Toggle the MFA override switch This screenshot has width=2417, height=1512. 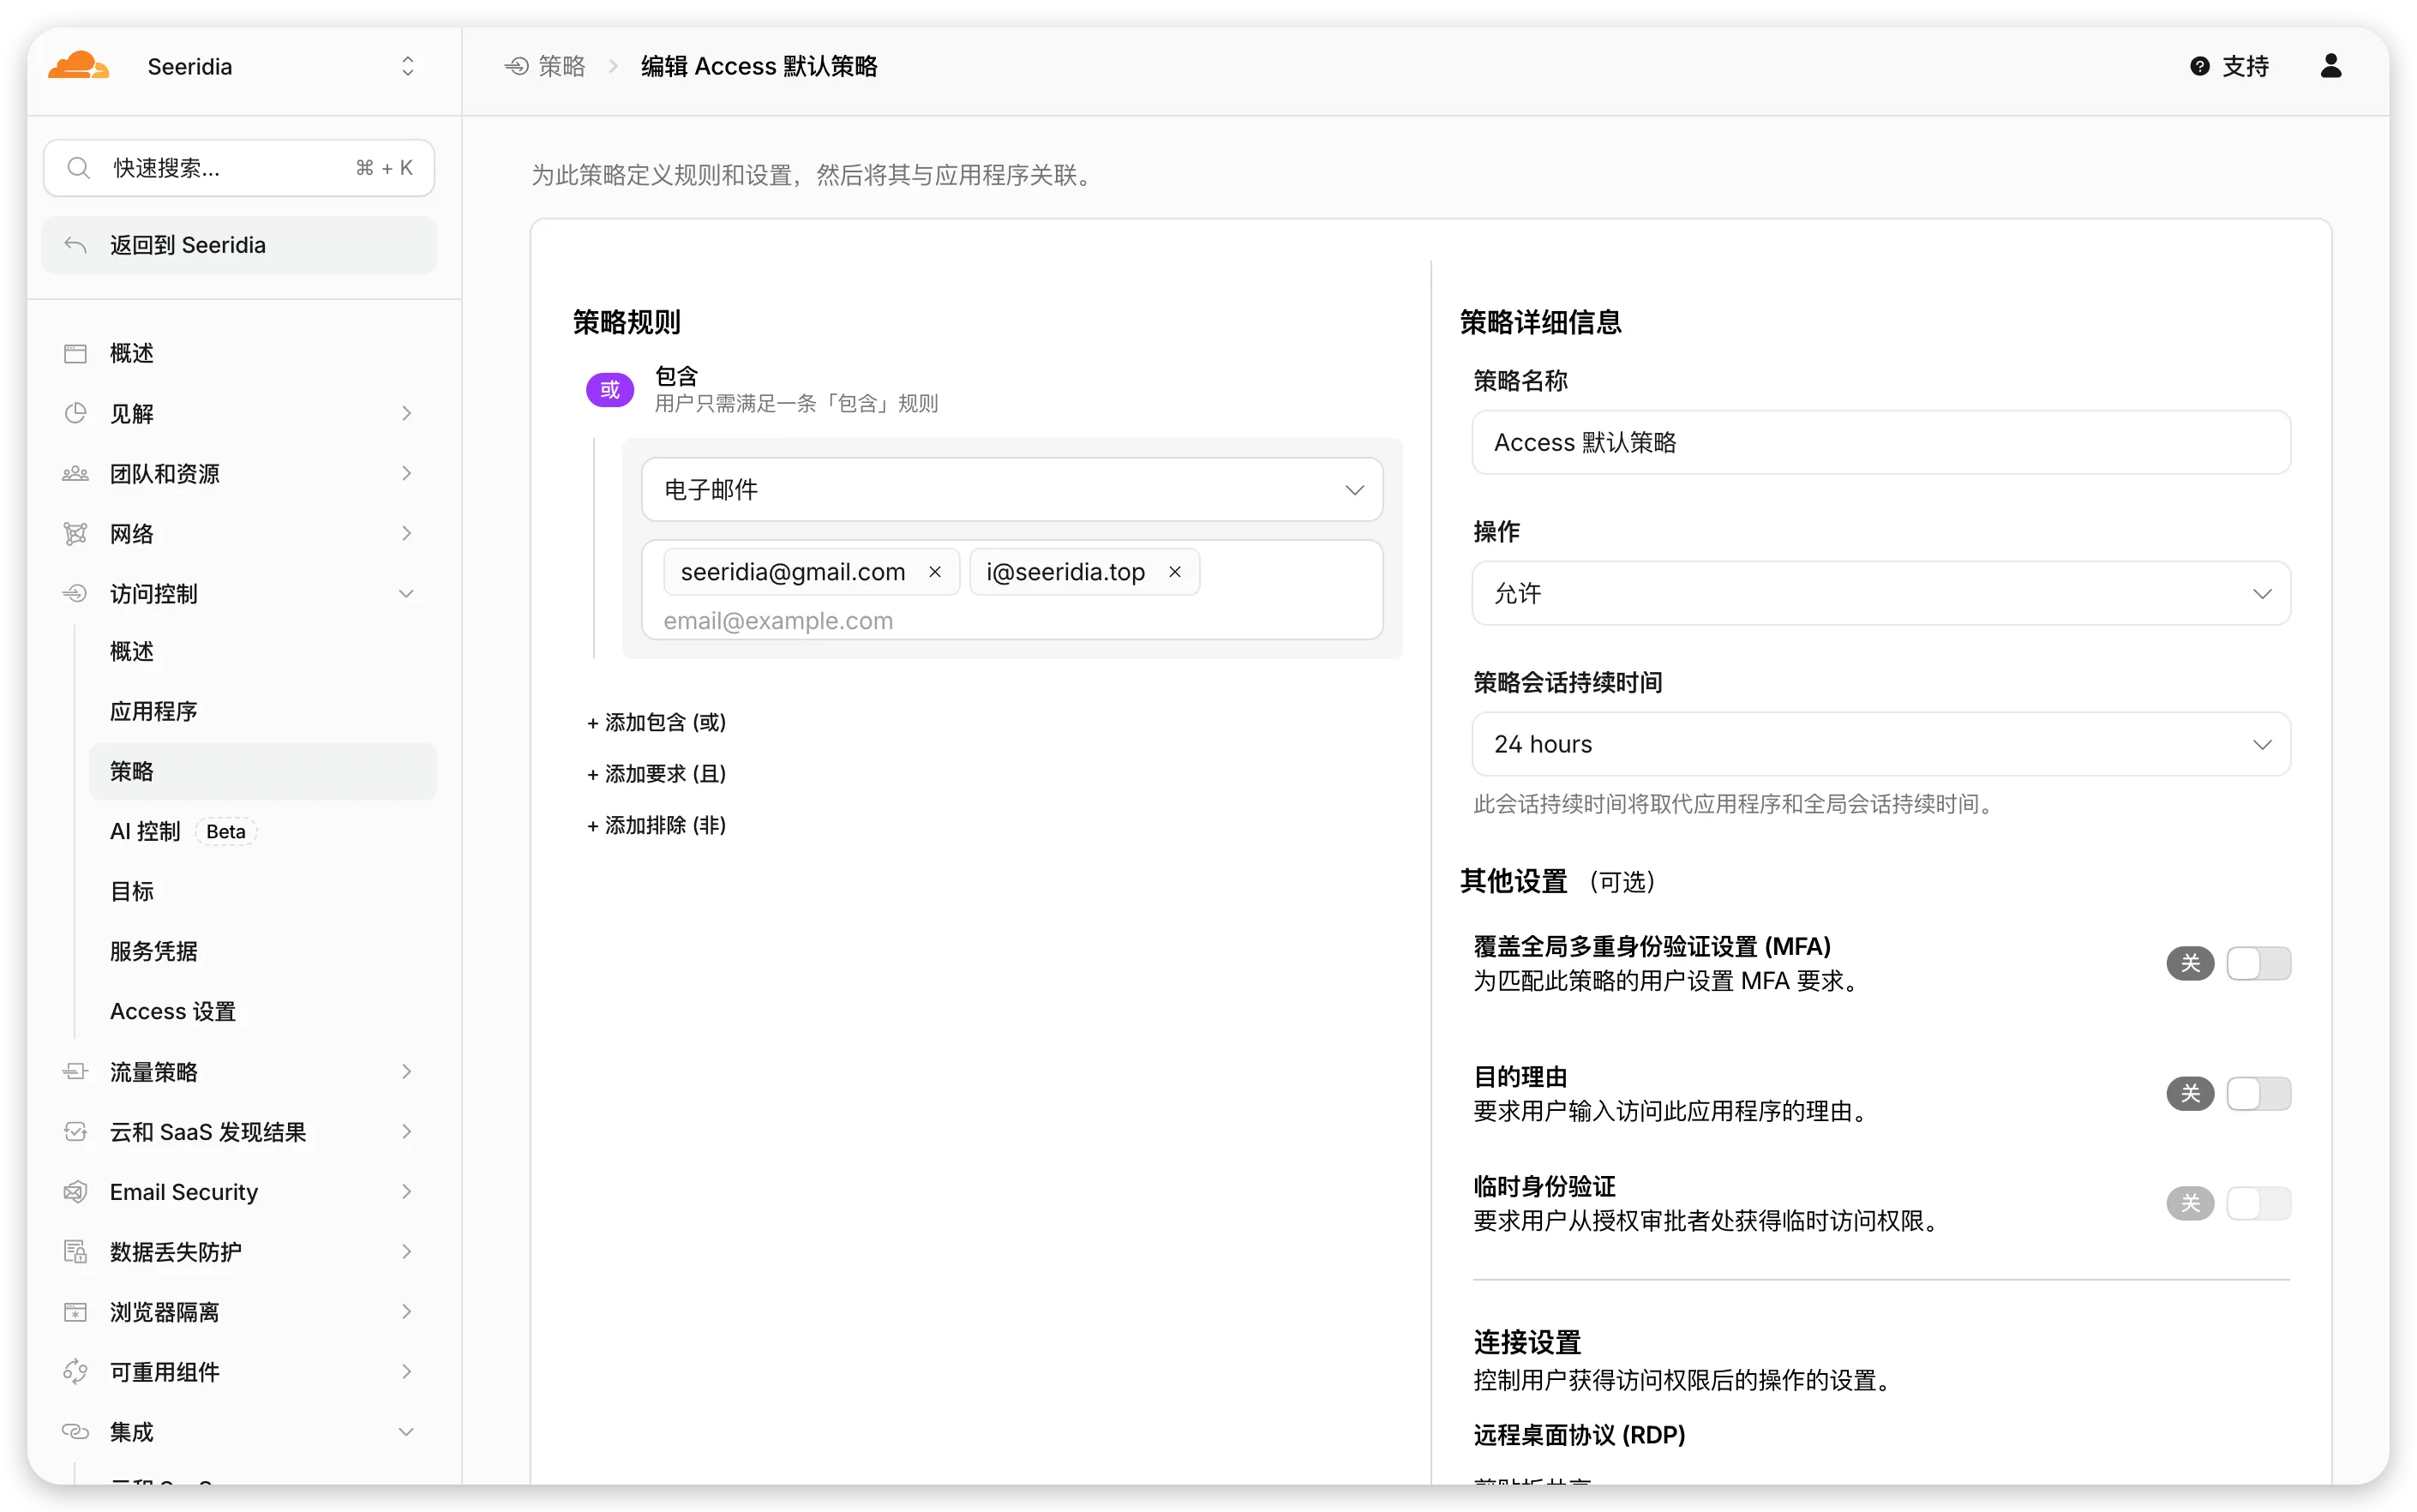click(x=2258, y=963)
